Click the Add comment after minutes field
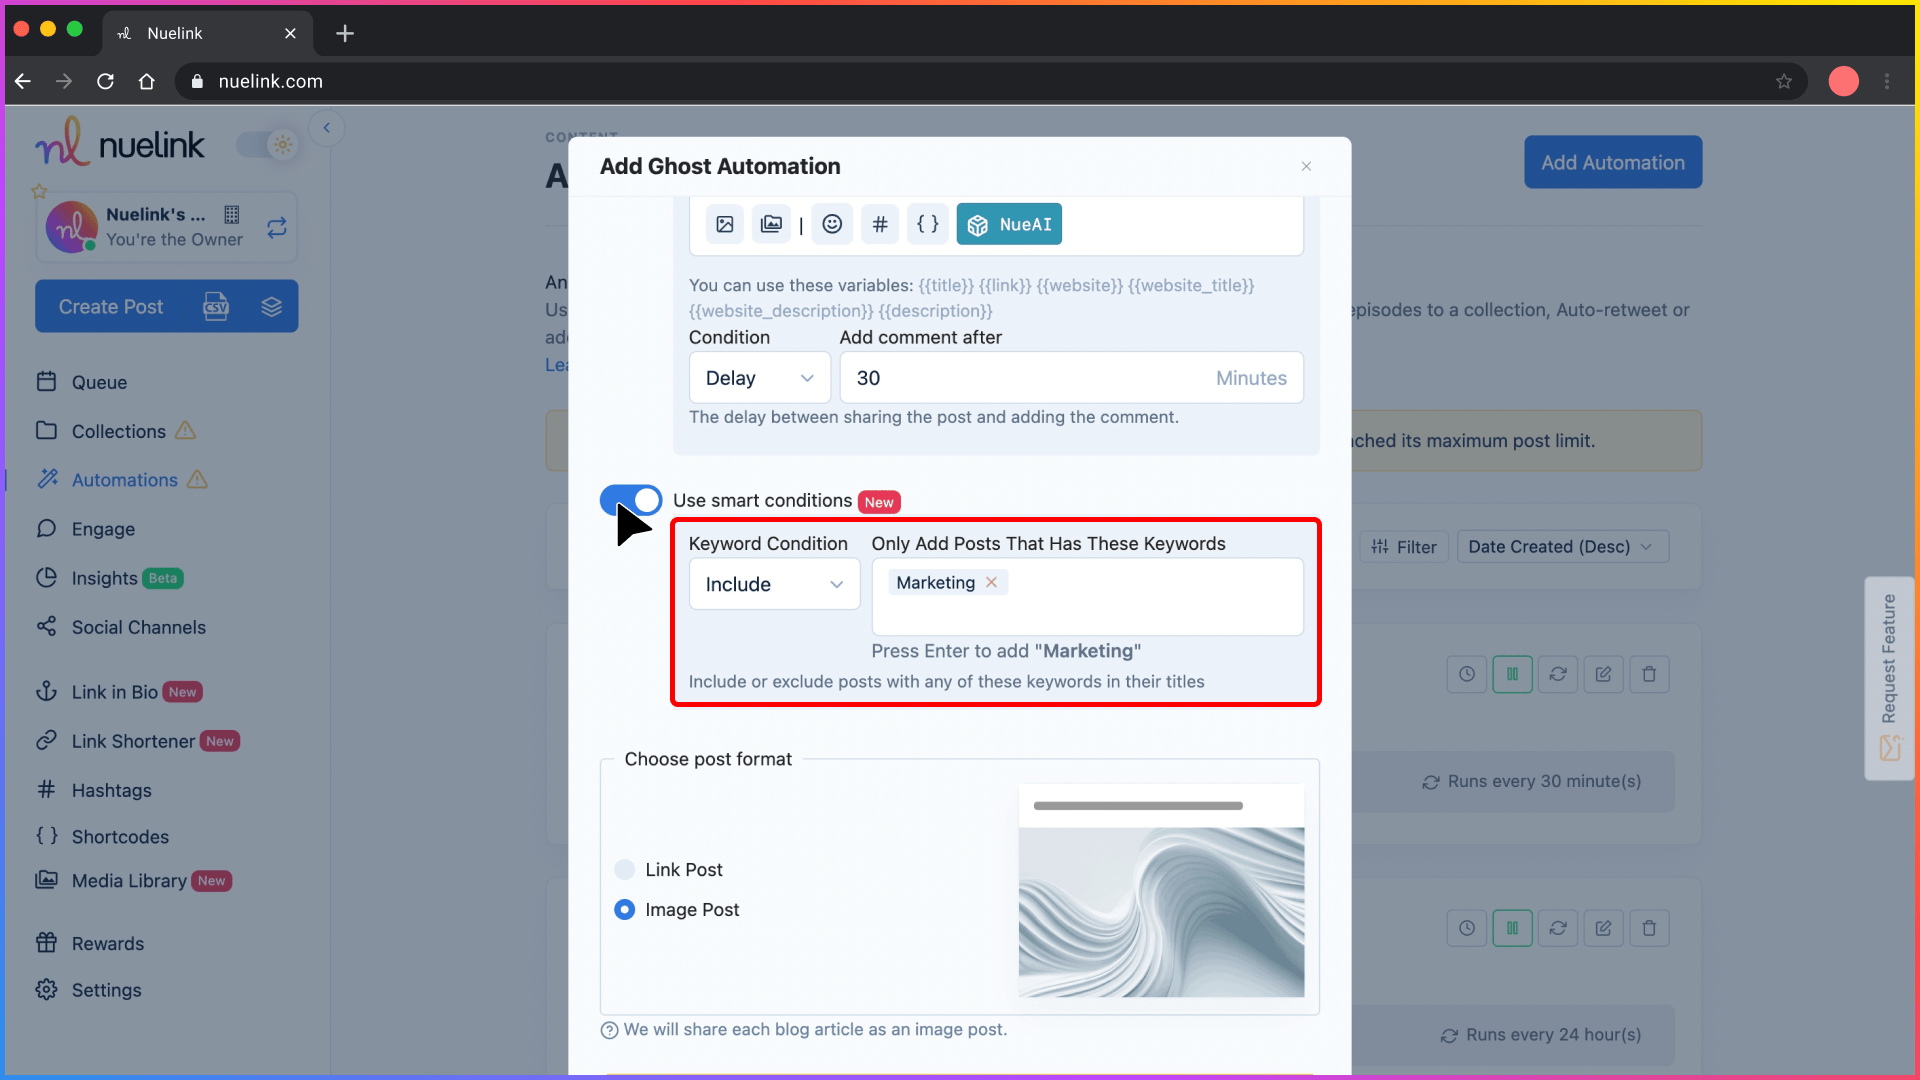The height and width of the screenshot is (1080, 1920). point(1071,378)
